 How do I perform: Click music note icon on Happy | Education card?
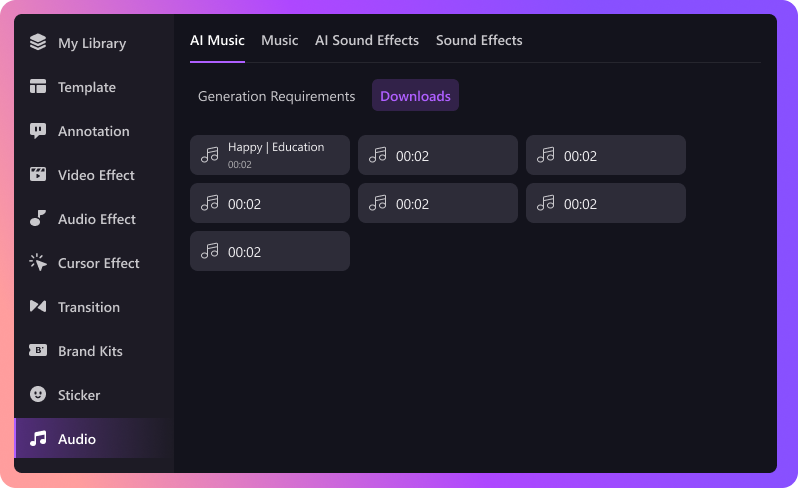209,155
